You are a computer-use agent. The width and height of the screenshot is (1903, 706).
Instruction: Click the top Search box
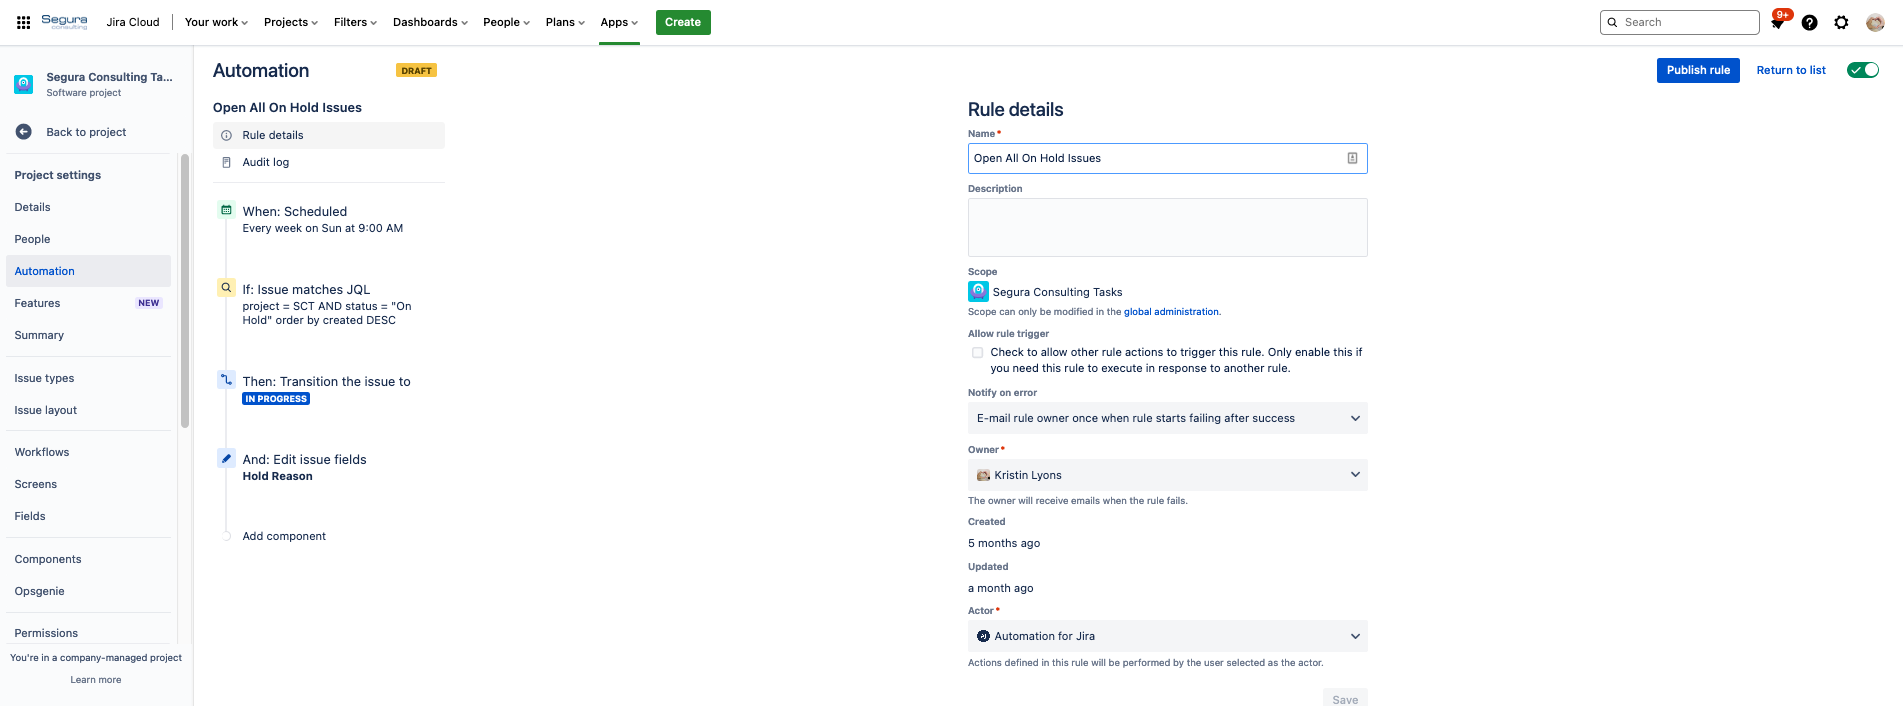coord(1679,22)
